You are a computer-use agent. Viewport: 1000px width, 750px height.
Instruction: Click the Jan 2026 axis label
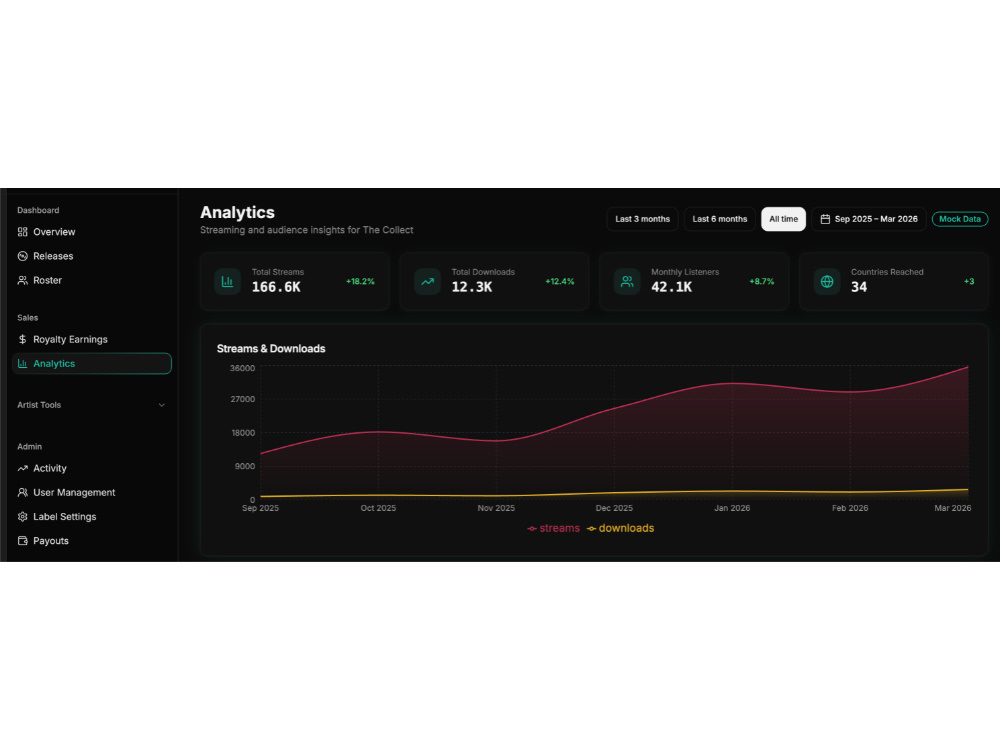732,508
